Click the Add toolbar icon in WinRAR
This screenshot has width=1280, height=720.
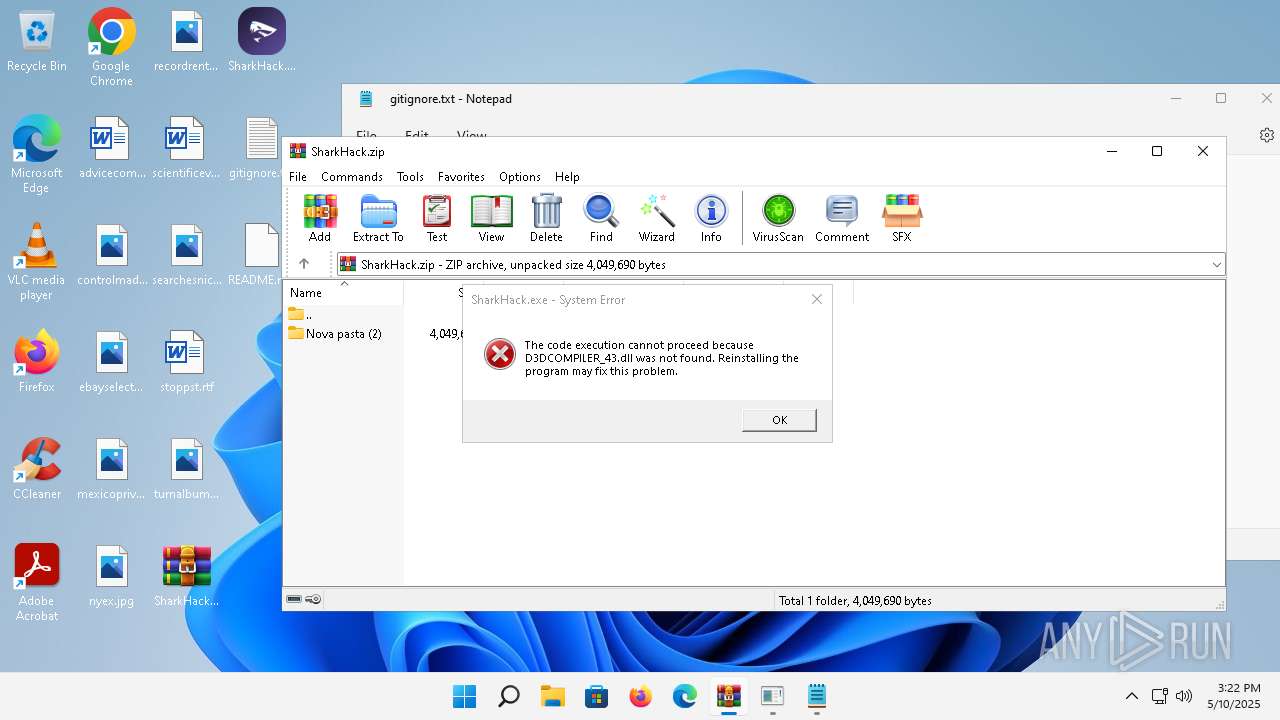(x=320, y=218)
